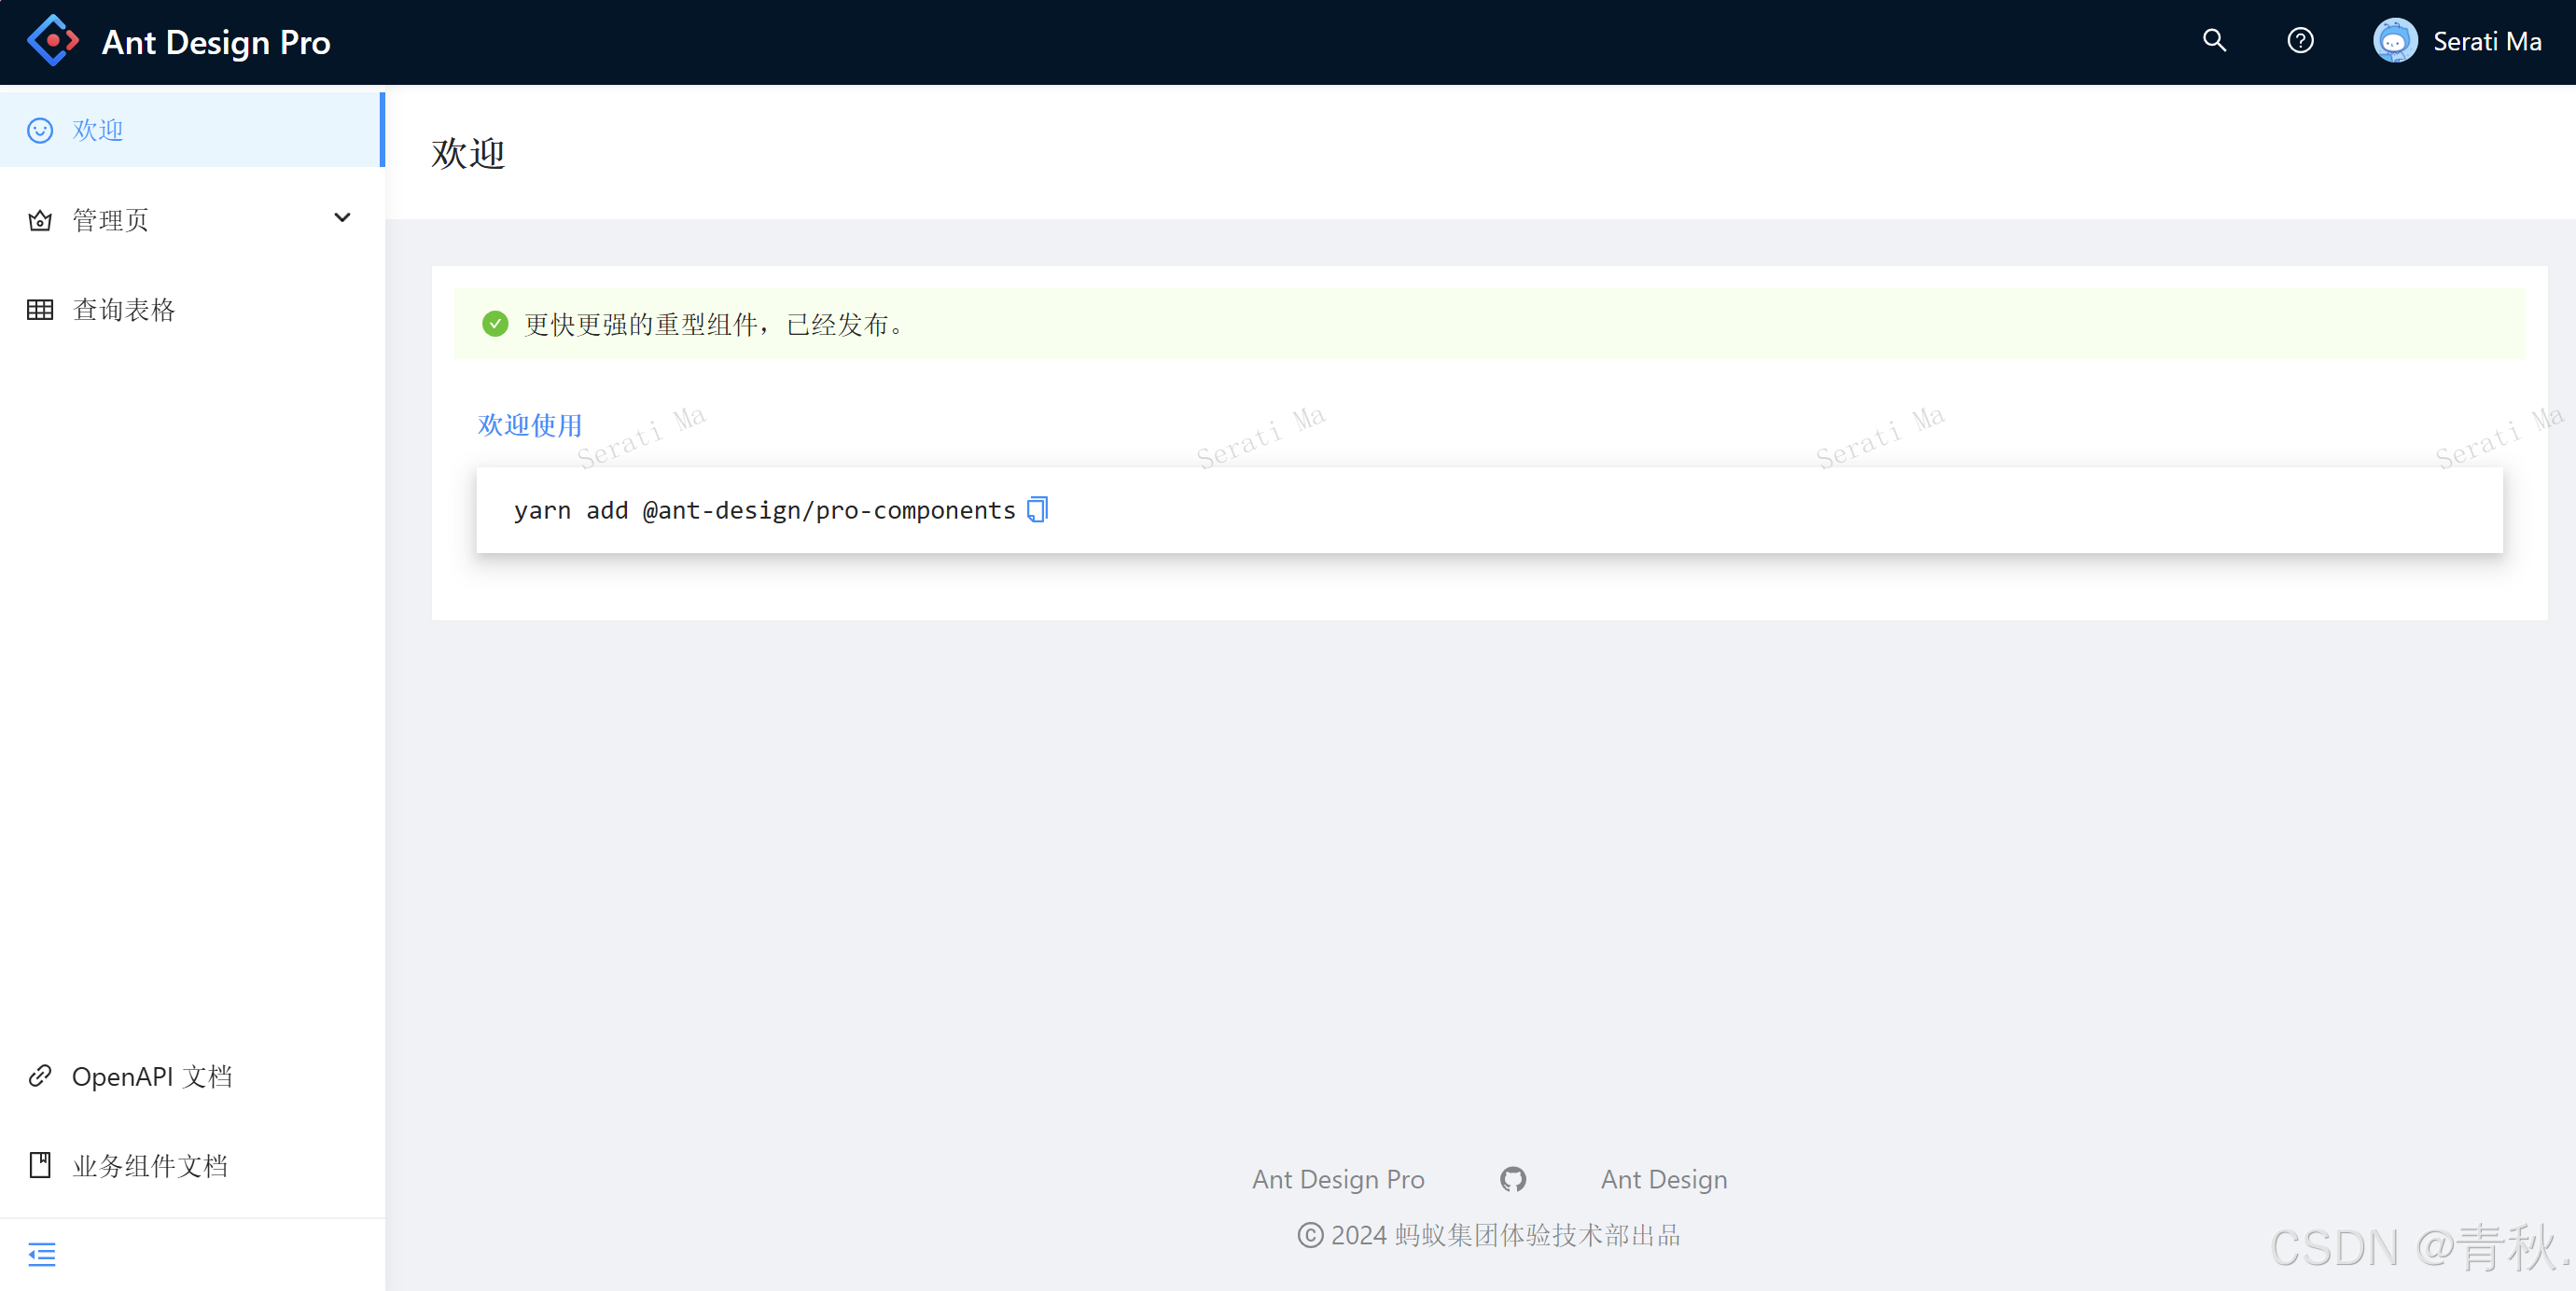Screen dimensions: 2576x1291
Task: Open the 管理页 menu entry
Action: click(x=110, y=220)
